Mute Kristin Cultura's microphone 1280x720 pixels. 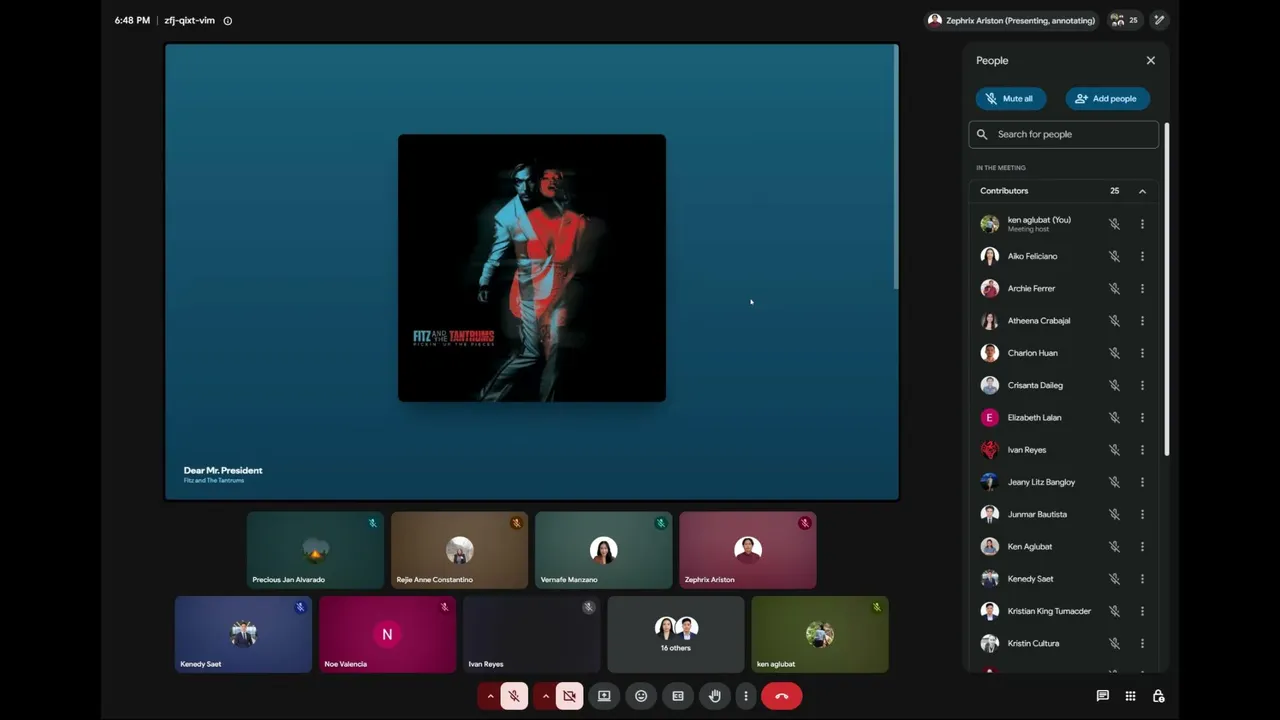coord(1114,643)
